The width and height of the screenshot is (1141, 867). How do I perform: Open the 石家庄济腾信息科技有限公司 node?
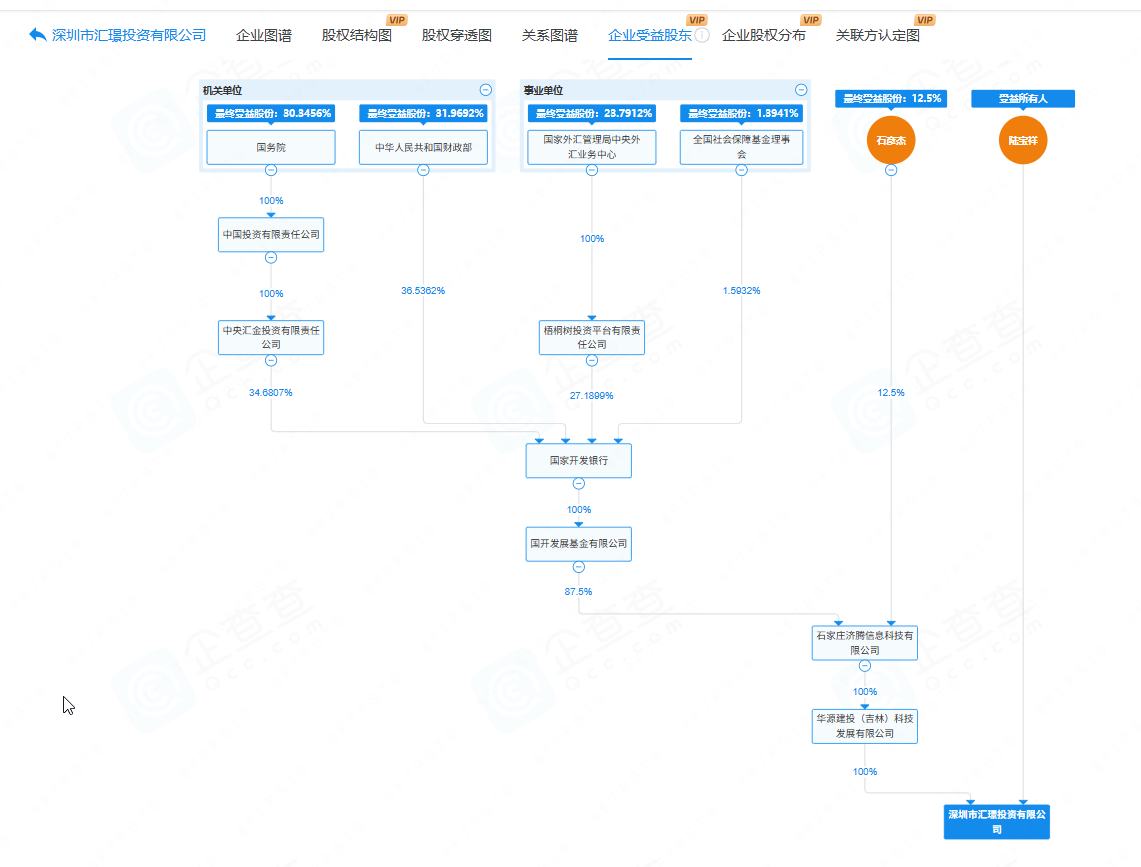pyautogui.click(x=864, y=643)
